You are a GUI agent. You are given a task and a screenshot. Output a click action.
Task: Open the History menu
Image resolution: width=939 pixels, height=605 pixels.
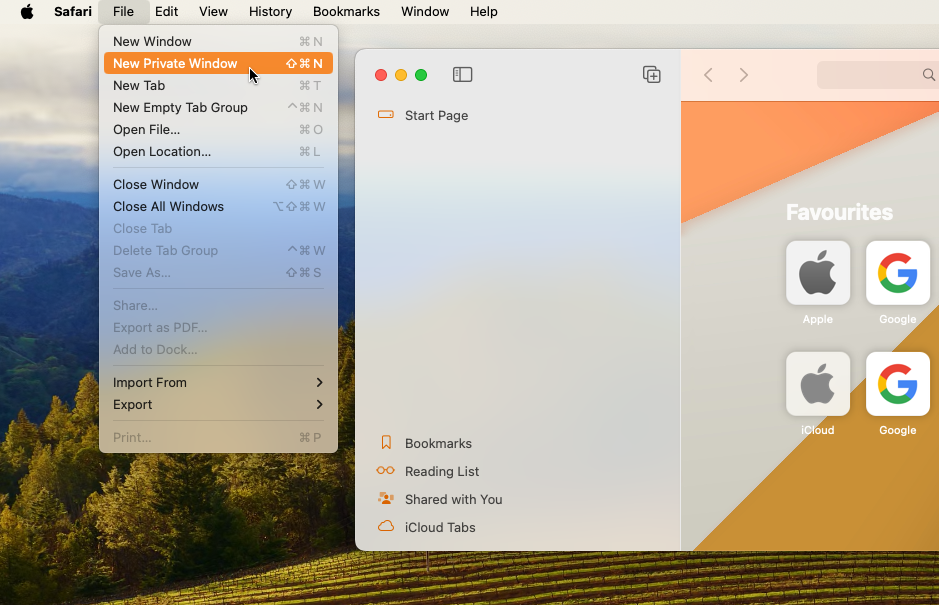click(270, 11)
